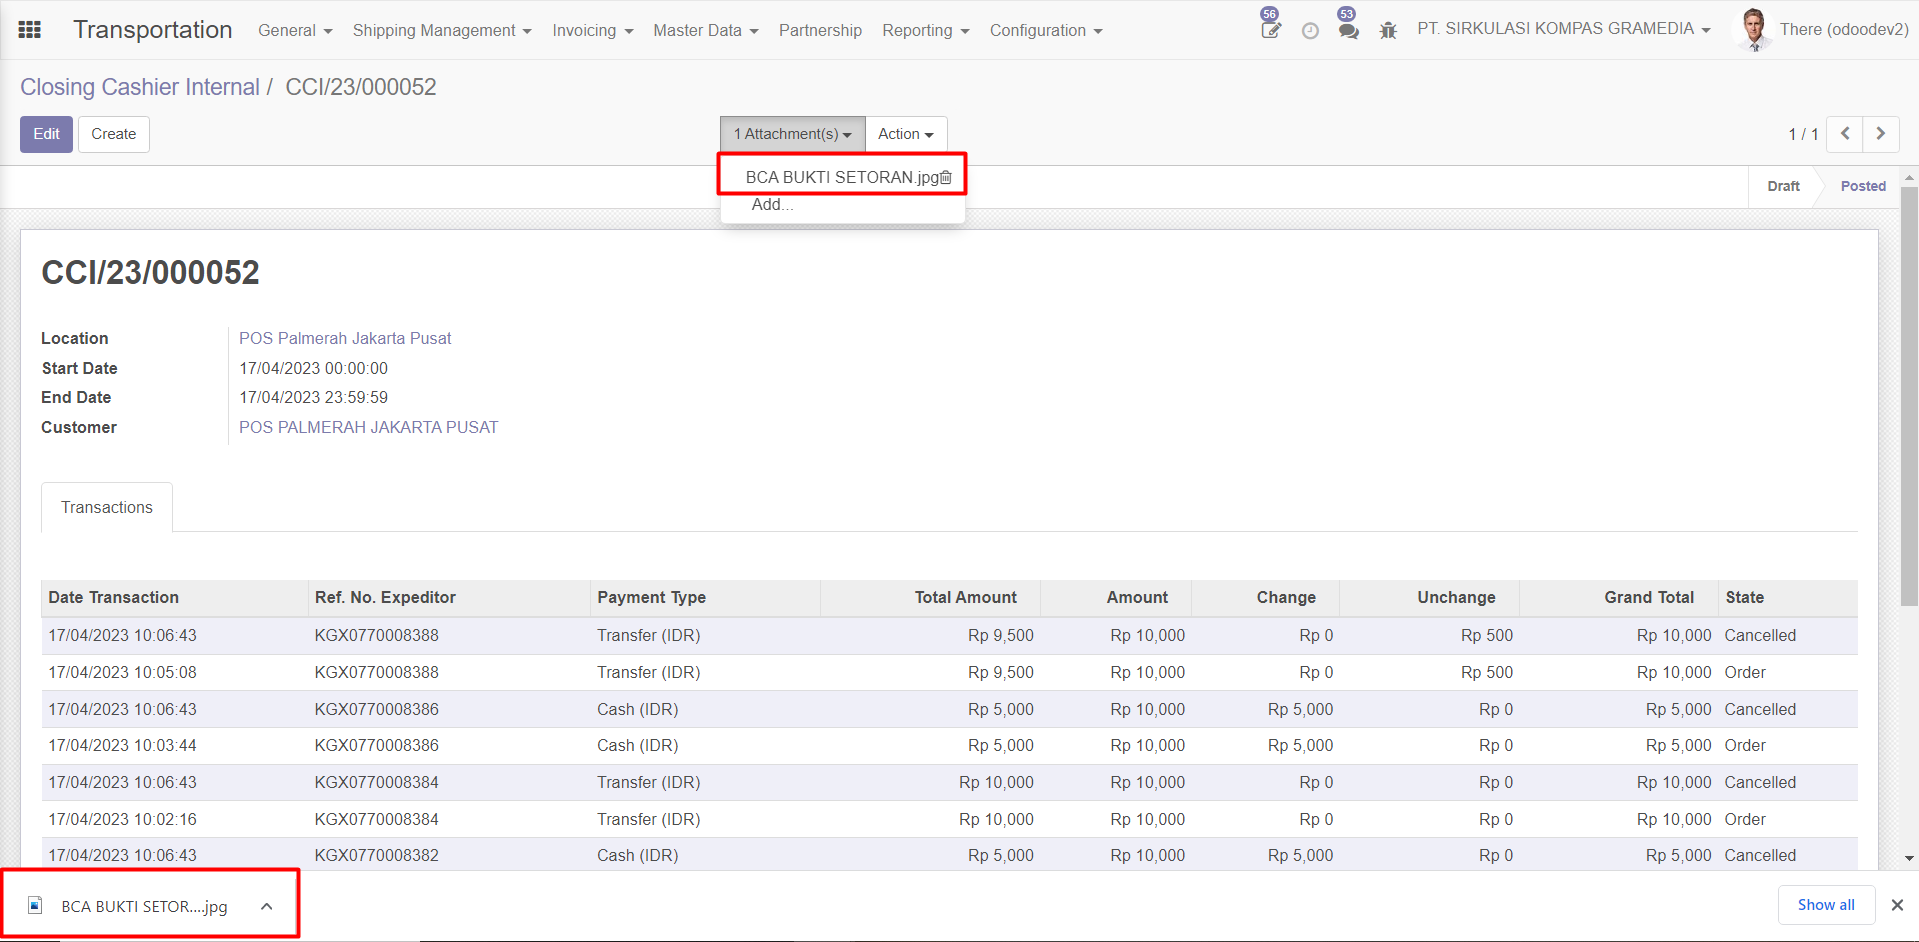The image size is (1919, 942).
Task: Sort by Ref. No. Expeditor column
Action: click(x=448, y=597)
